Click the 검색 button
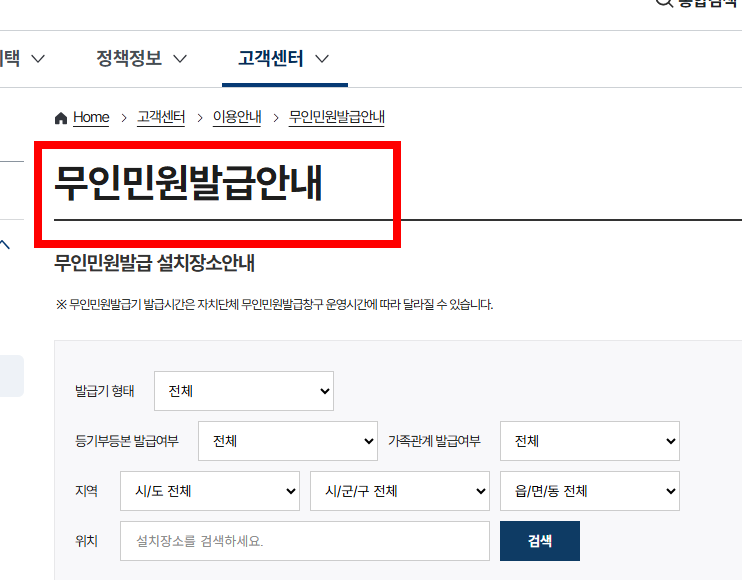The height and width of the screenshot is (580, 742). click(540, 541)
